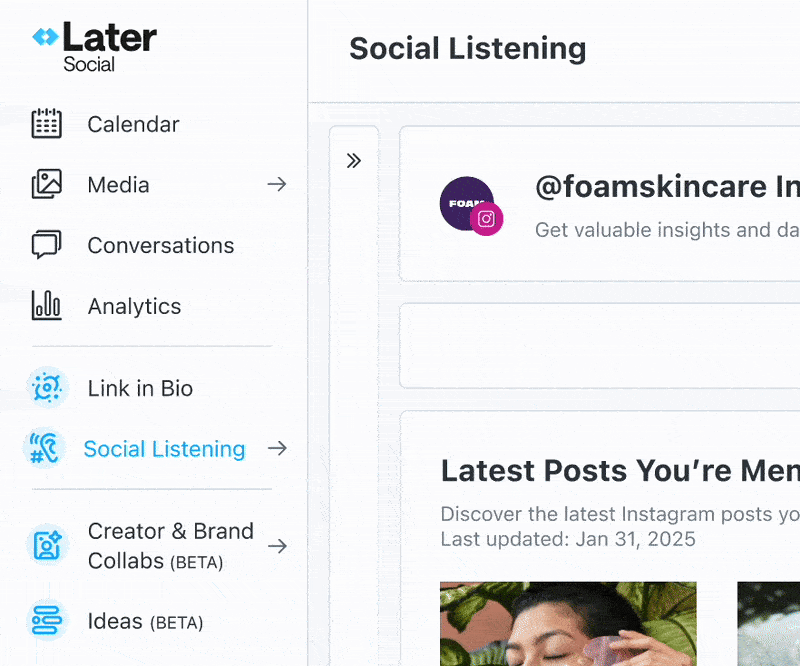Click the Later Social logo
The height and width of the screenshot is (666, 800).
point(94,46)
